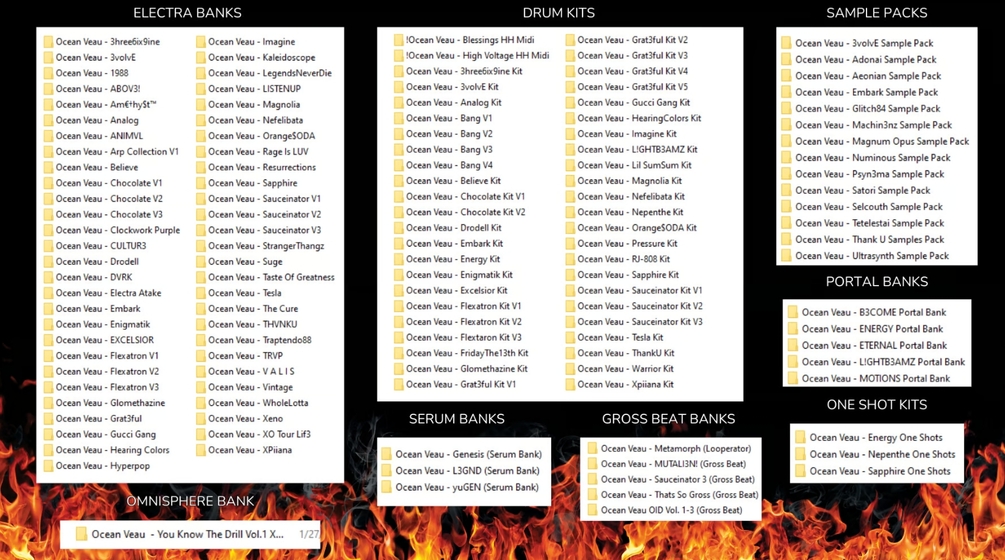The height and width of the screenshot is (560, 1005).
Task: Click 'Ocean Veau - V A L I S' entry
Action: coord(251,371)
